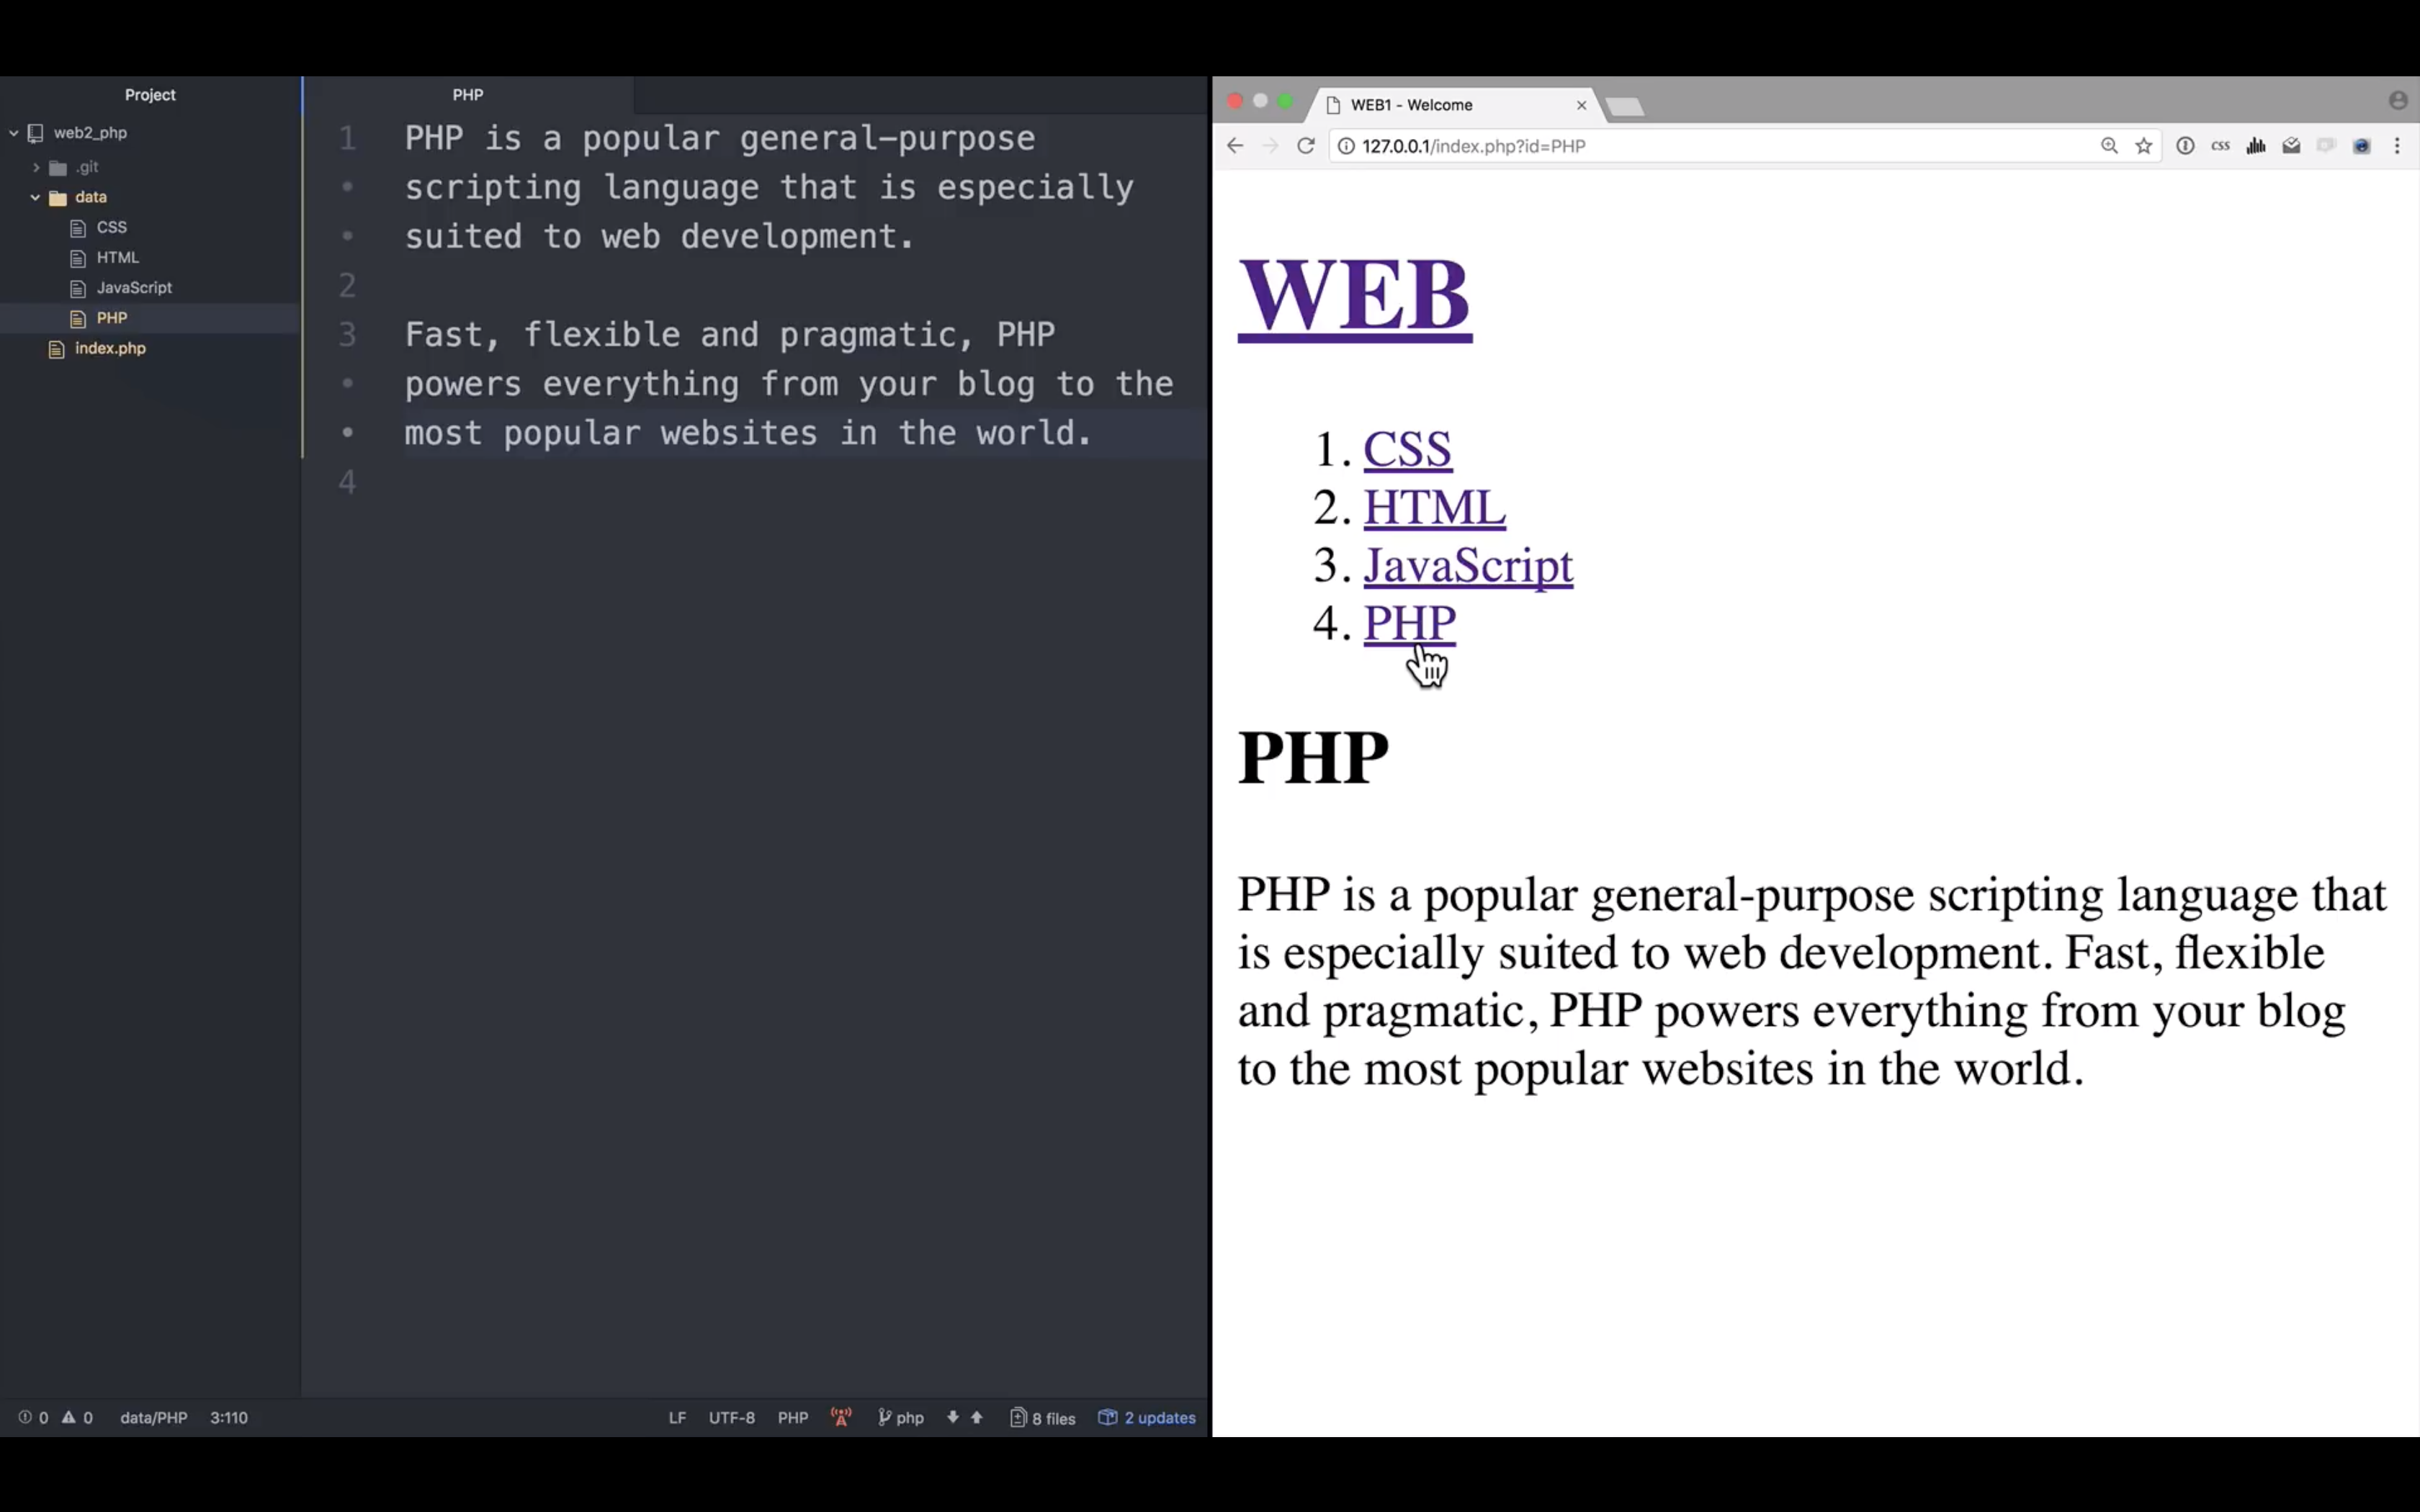Screen dimensions: 2420x1512
Task: Switch to the PHP editor tab
Action: tap(467, 95)
